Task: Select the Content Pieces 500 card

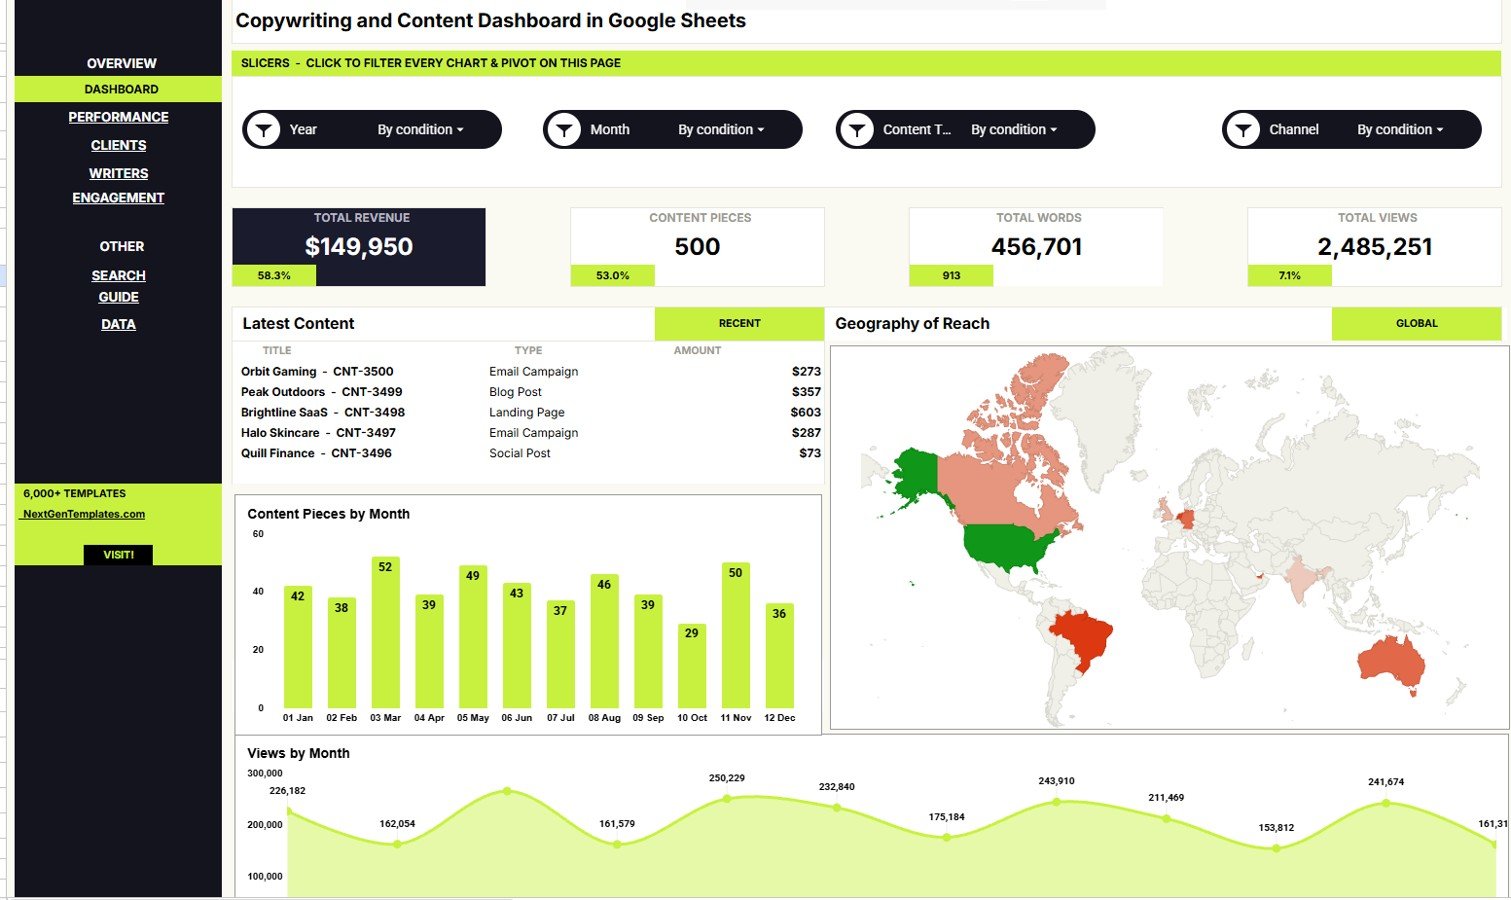Action: coord(697,247)
